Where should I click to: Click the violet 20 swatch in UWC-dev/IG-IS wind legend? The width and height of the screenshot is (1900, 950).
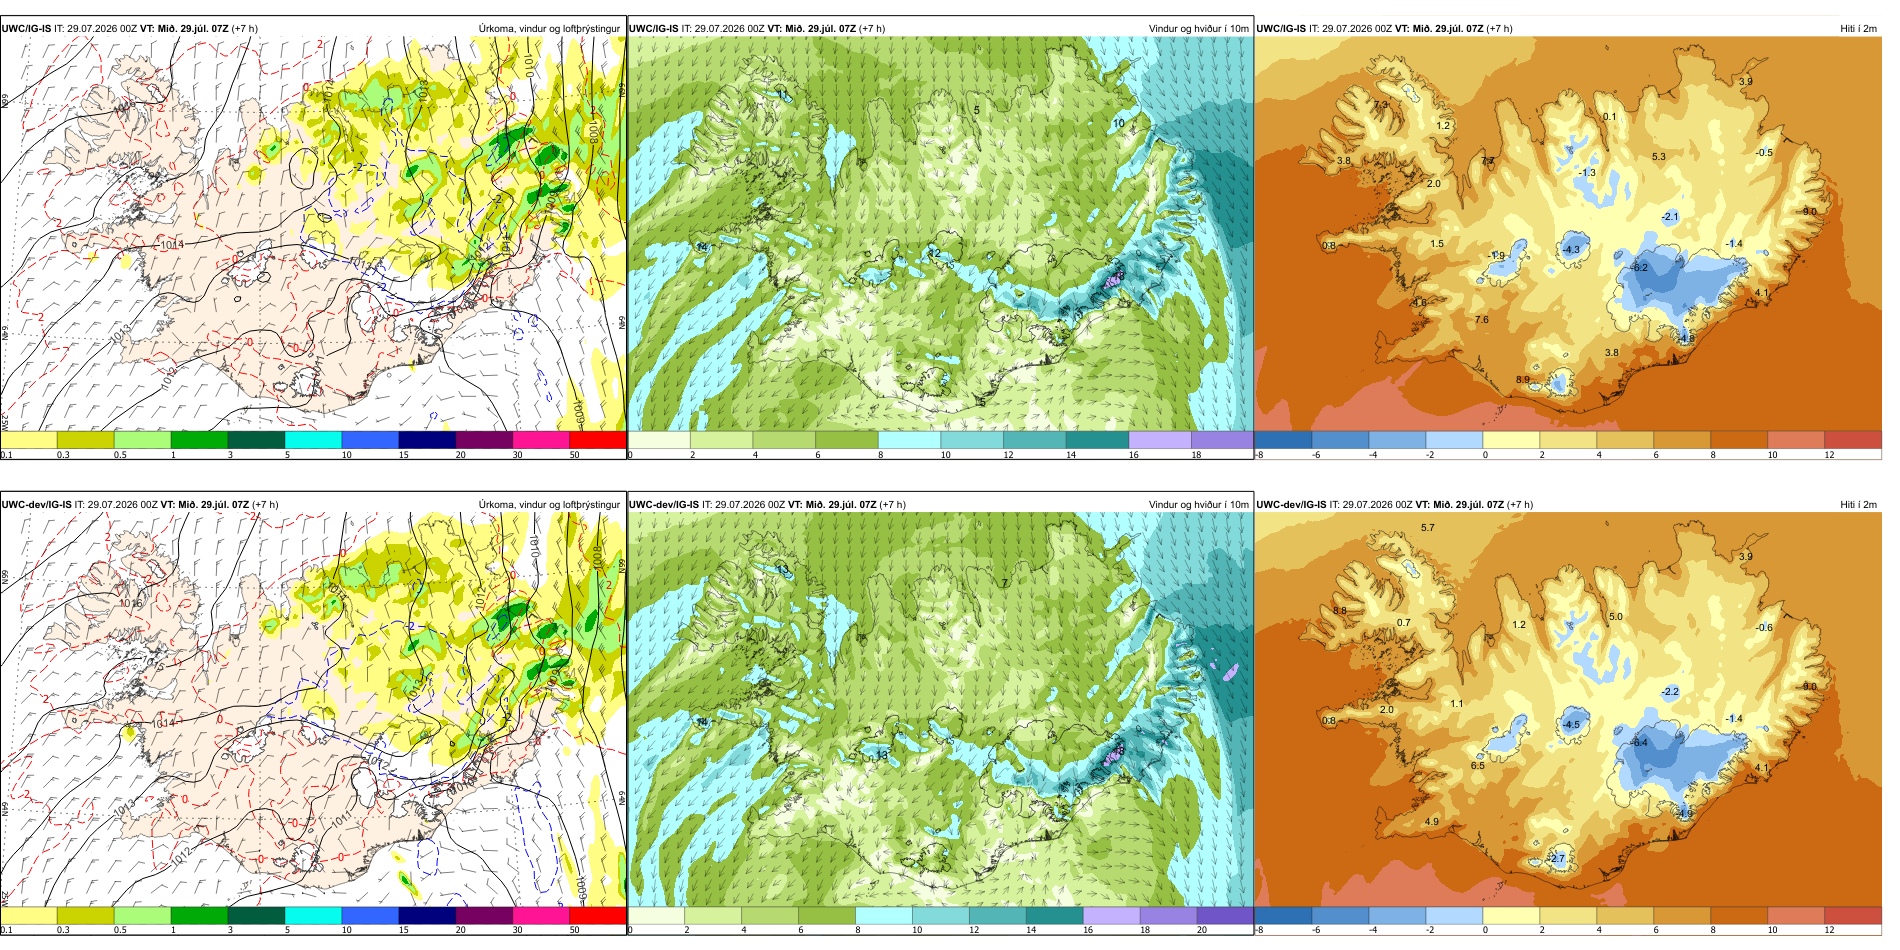[x=1224, y=915]
